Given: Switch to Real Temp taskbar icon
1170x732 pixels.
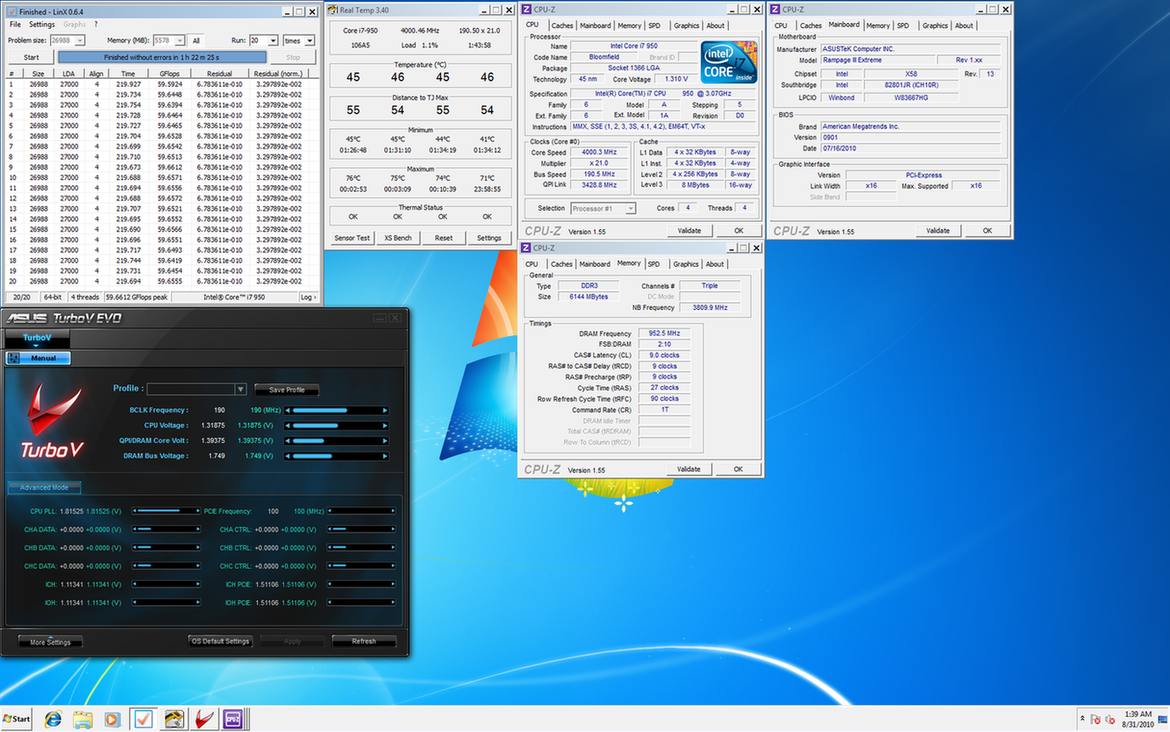Looking at the screenshot, I should point(174,719).
